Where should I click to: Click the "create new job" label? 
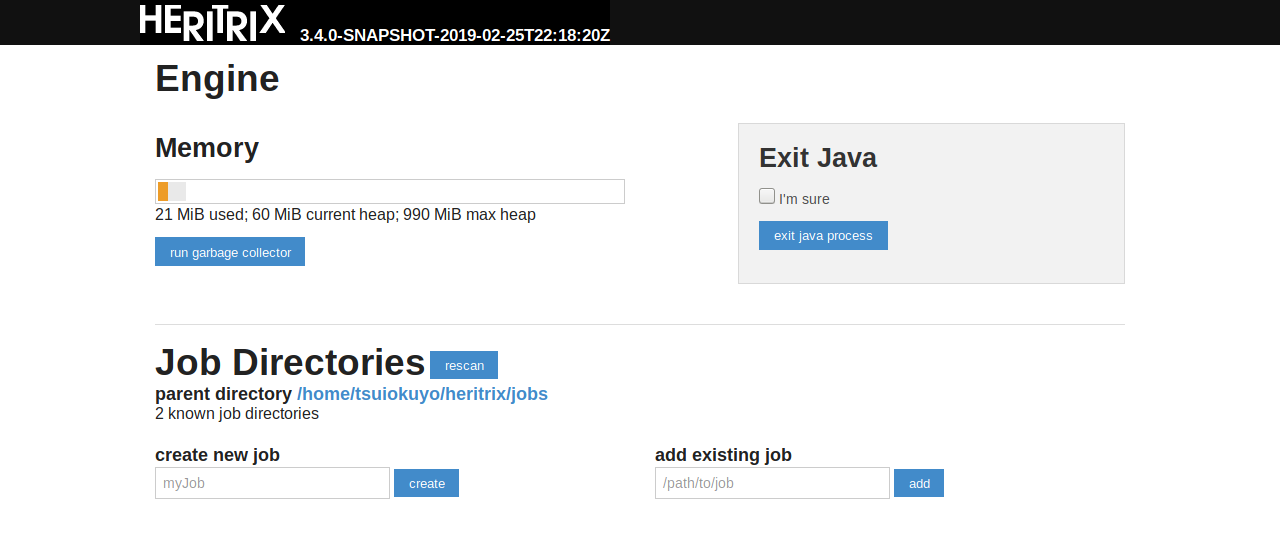pyautogui.click(x=217, y=455)
